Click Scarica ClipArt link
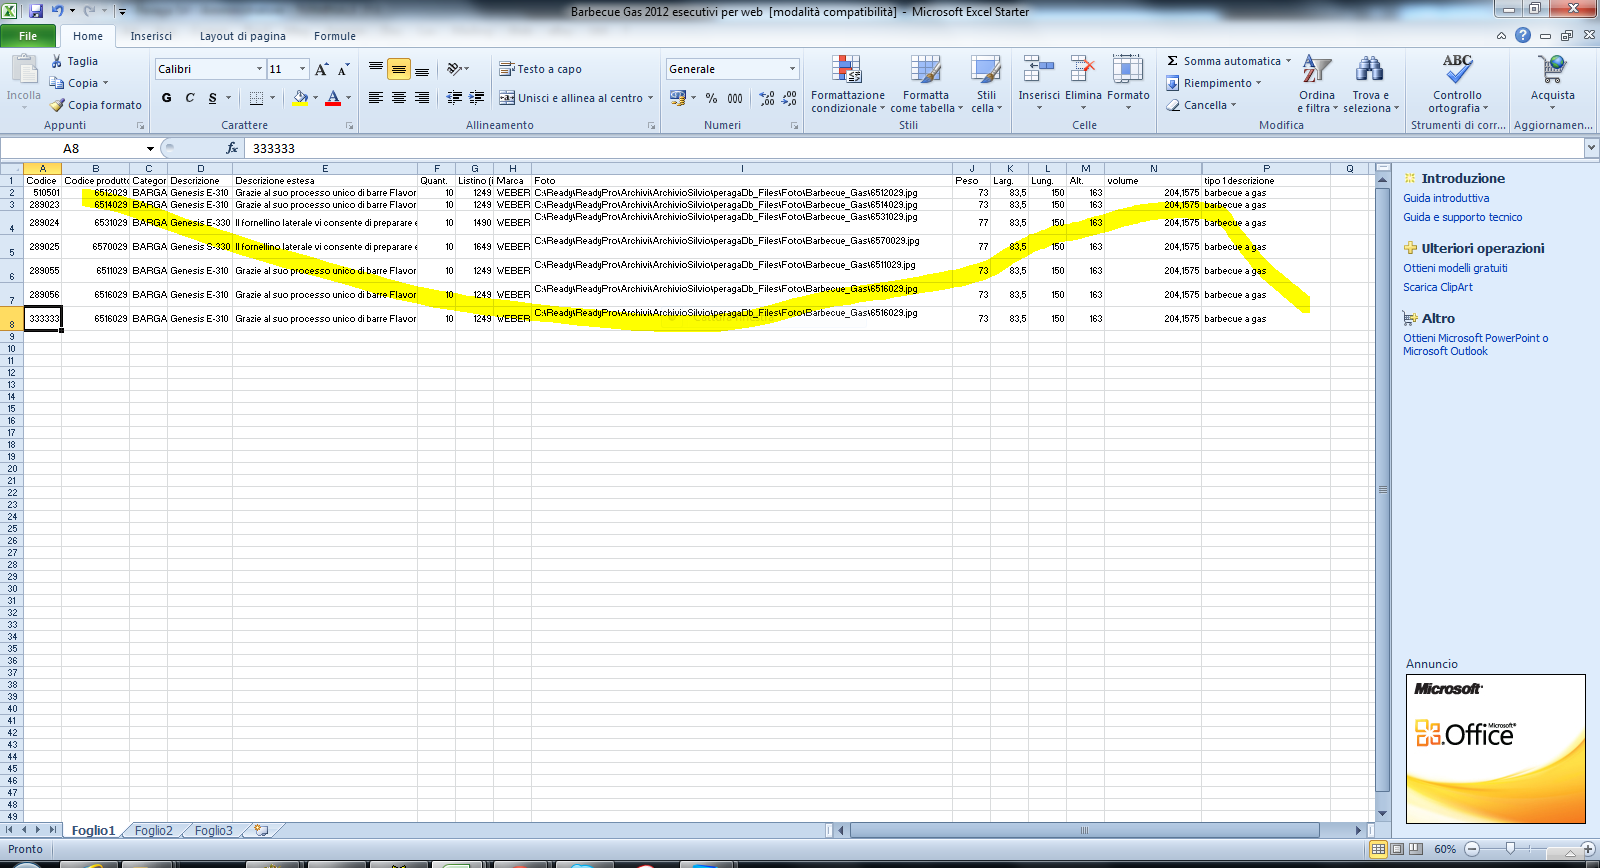The width and height of the screenshot is (1600, 868). 1437,287
